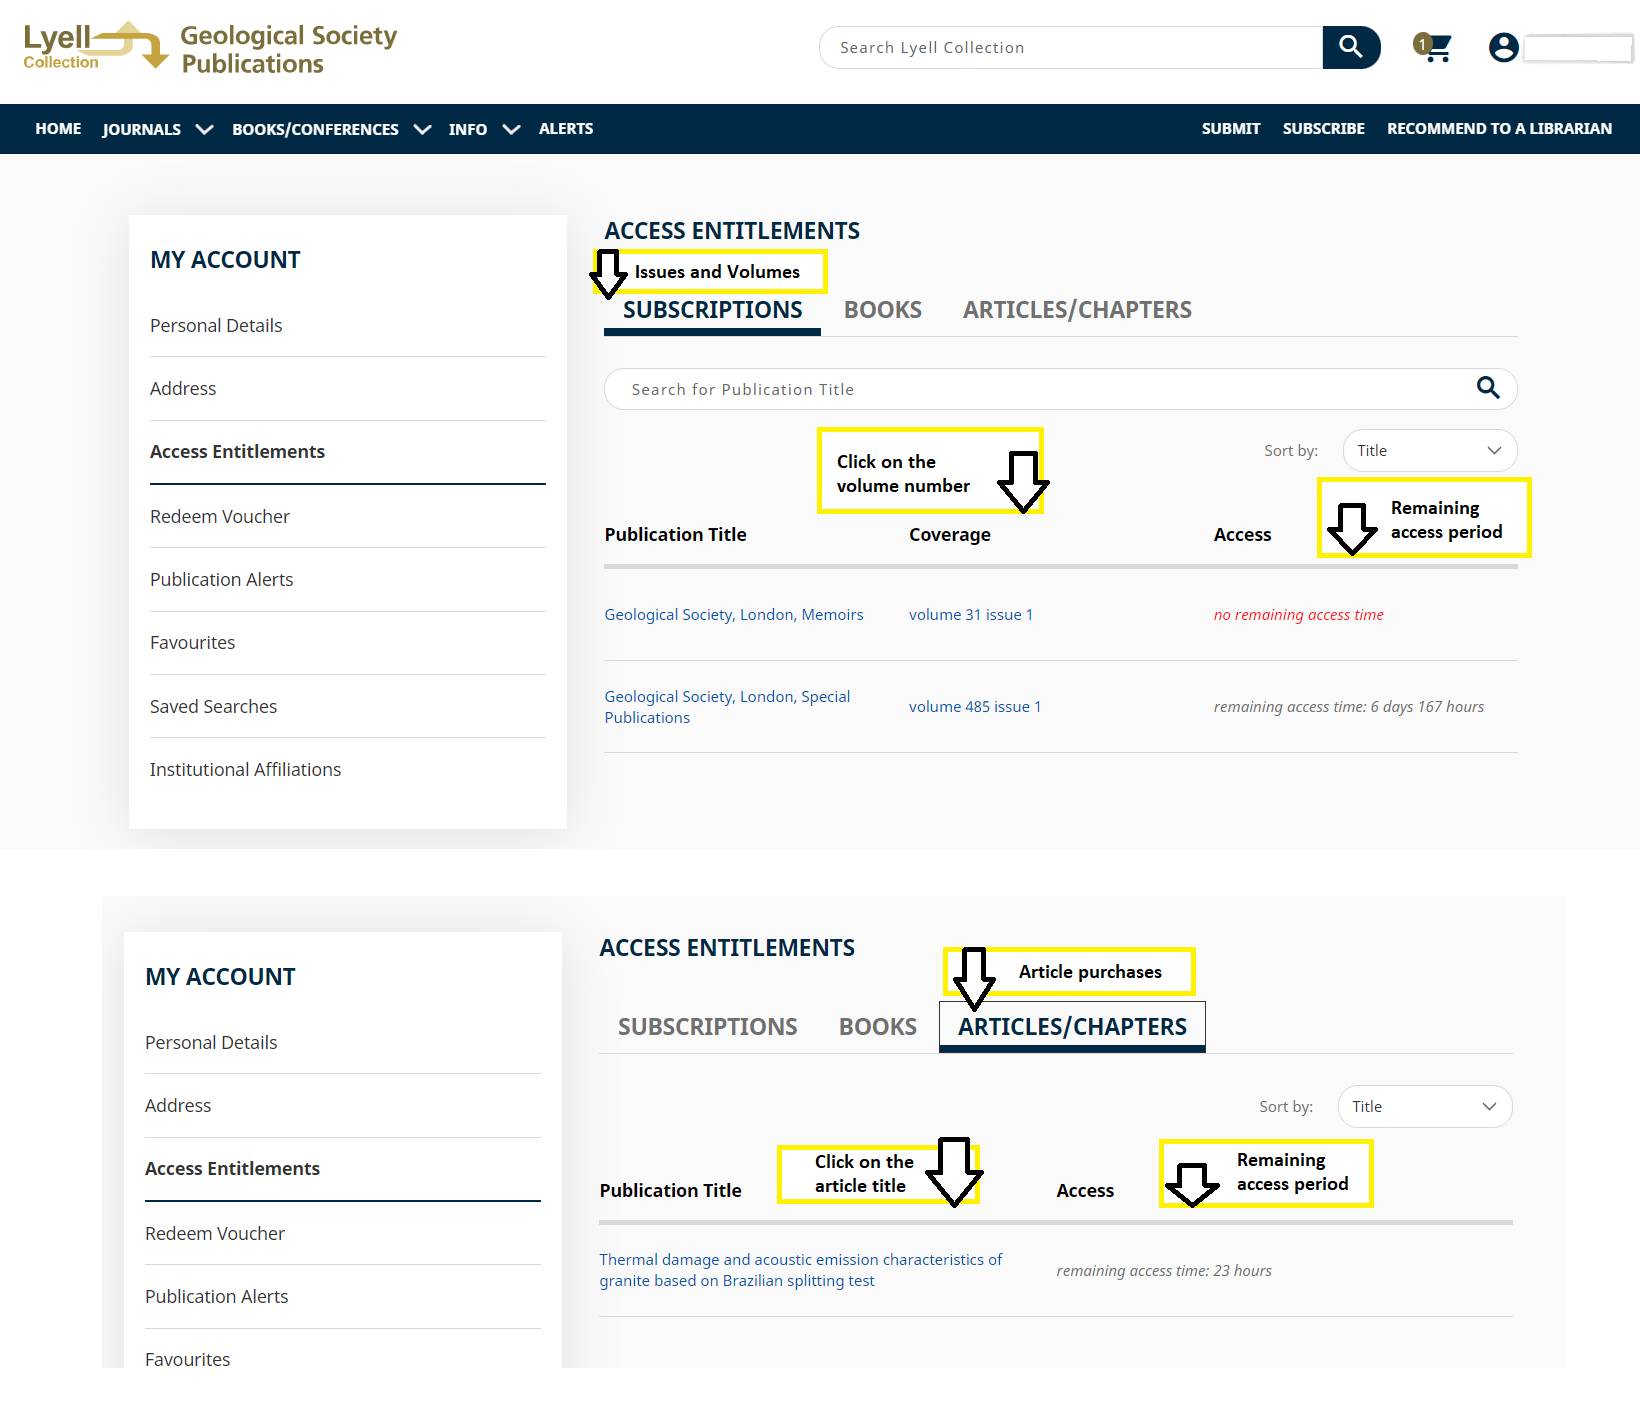Click the user profile icon
The width and height of the screenshot is (1640, 1418).
click(x=1503, y=47)
